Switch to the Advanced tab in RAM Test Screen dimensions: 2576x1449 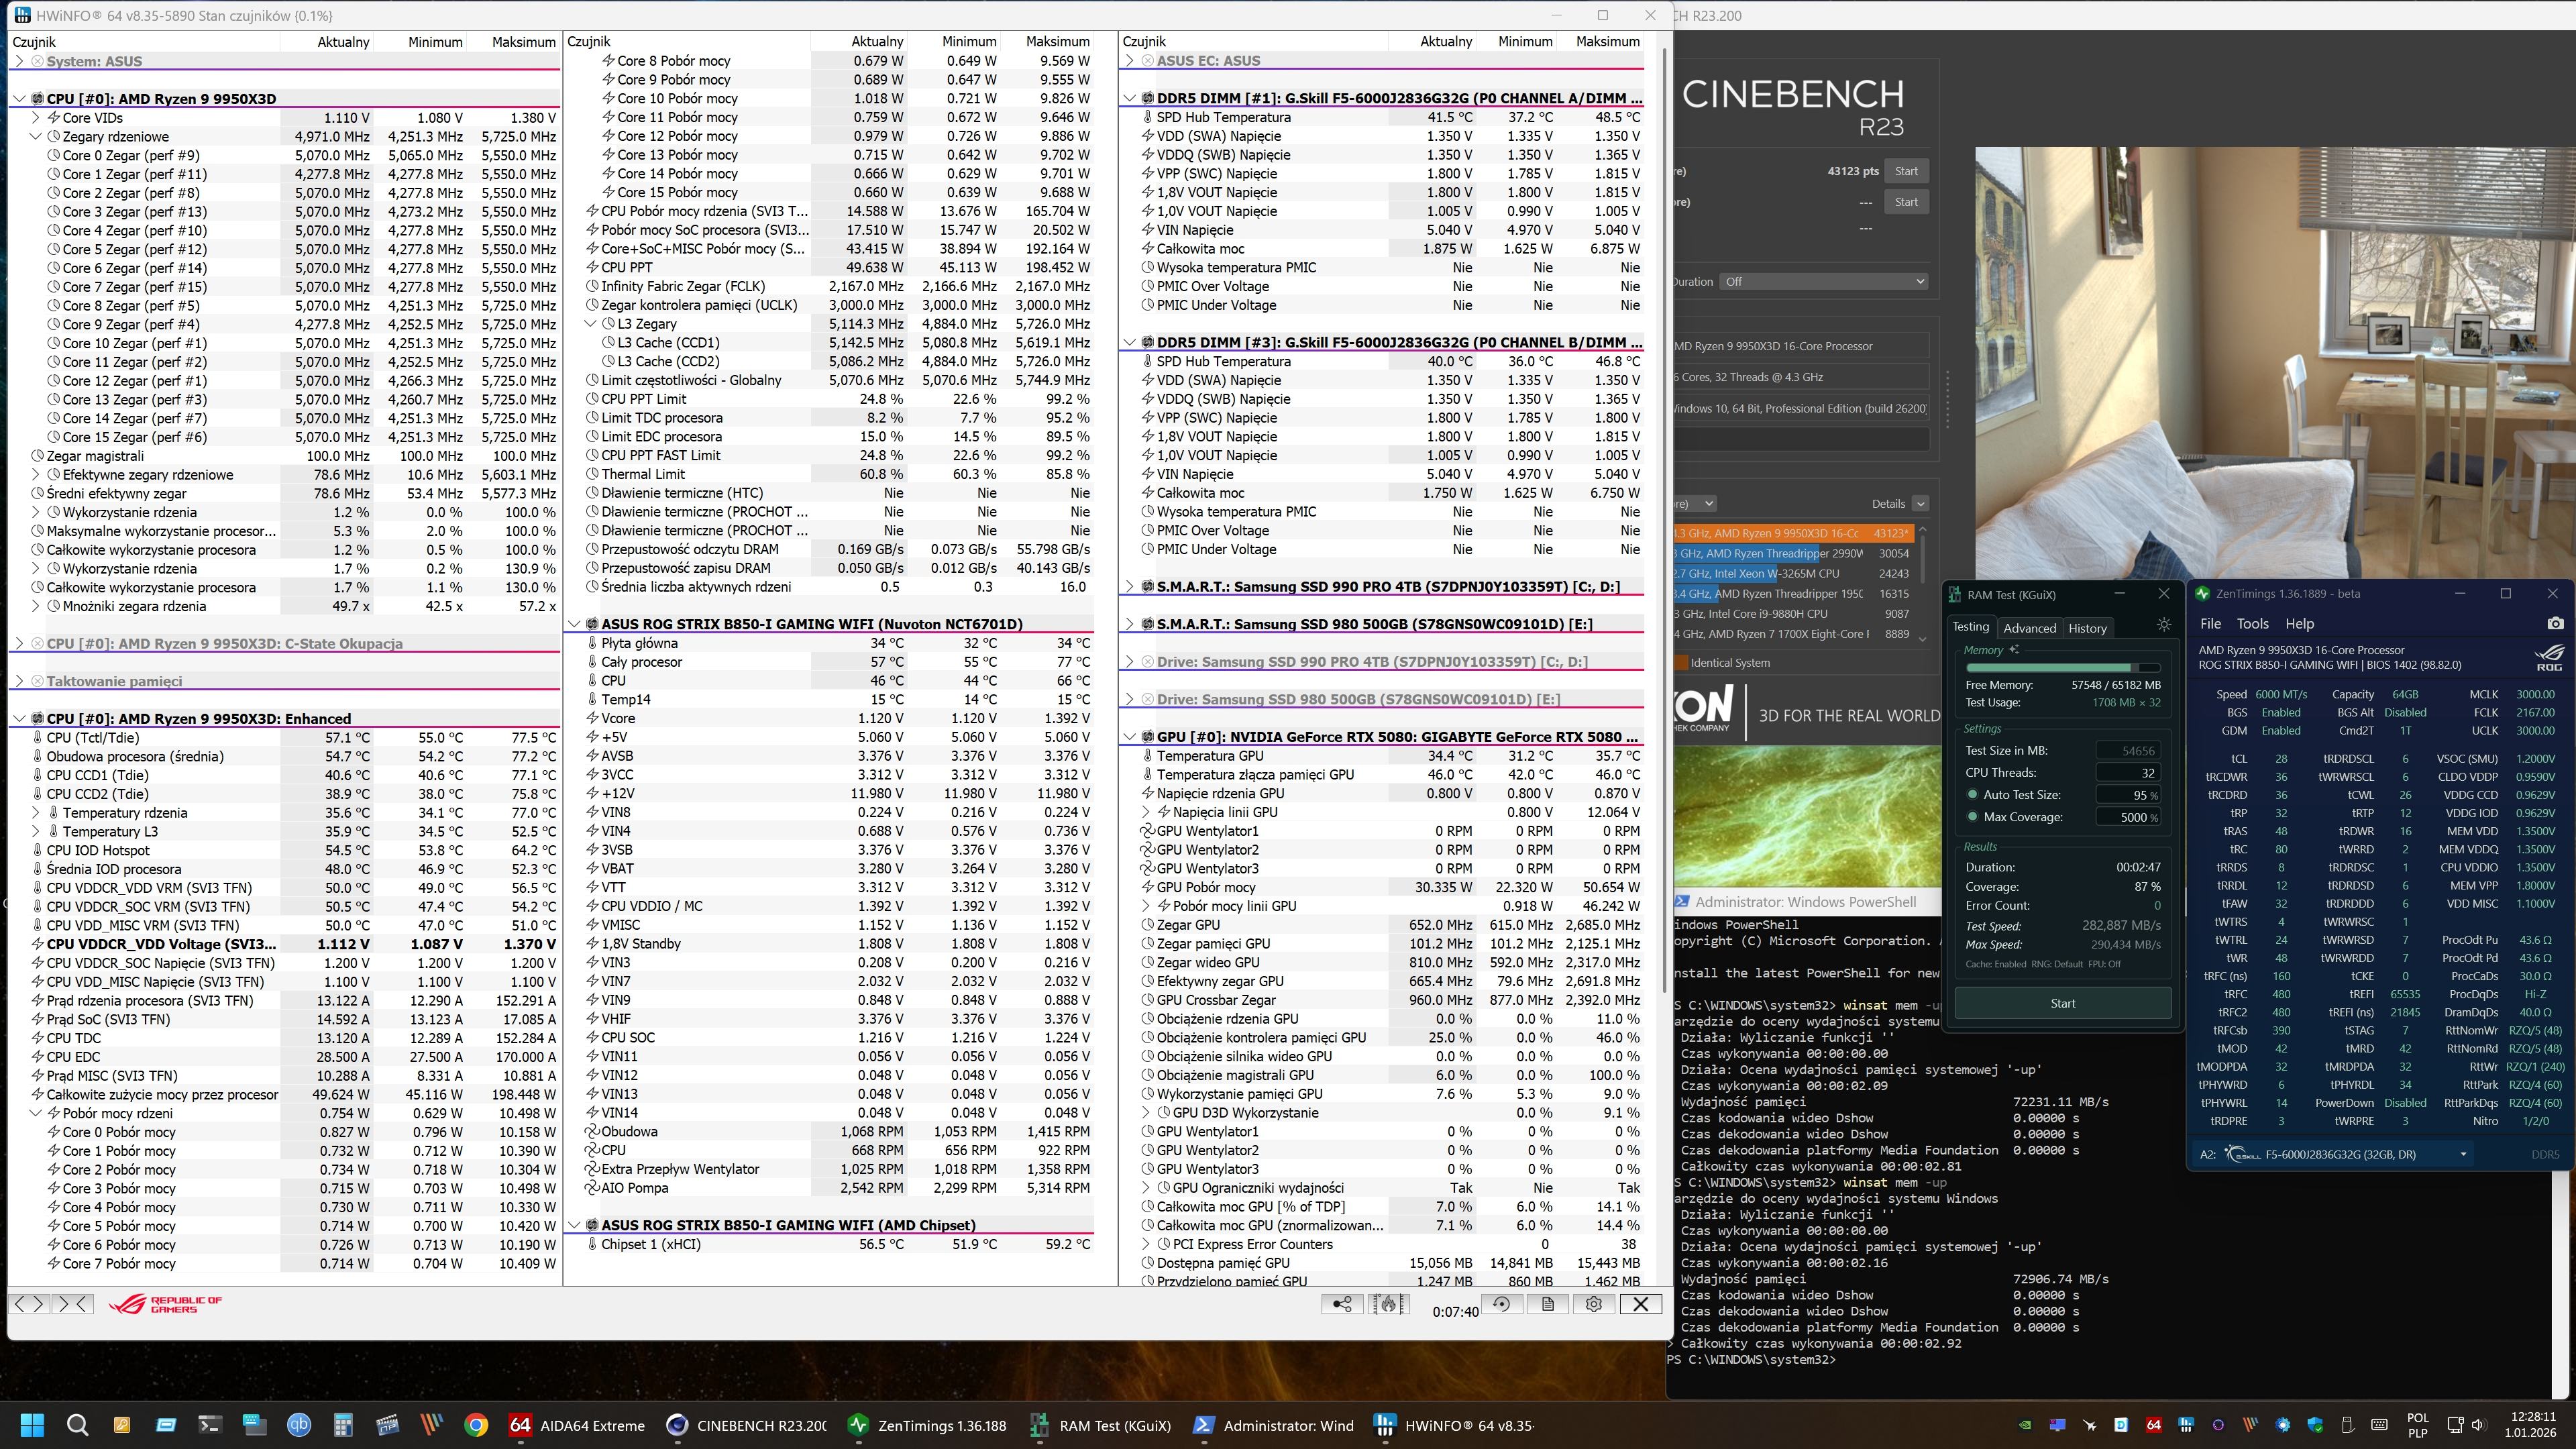point(2029,628)
